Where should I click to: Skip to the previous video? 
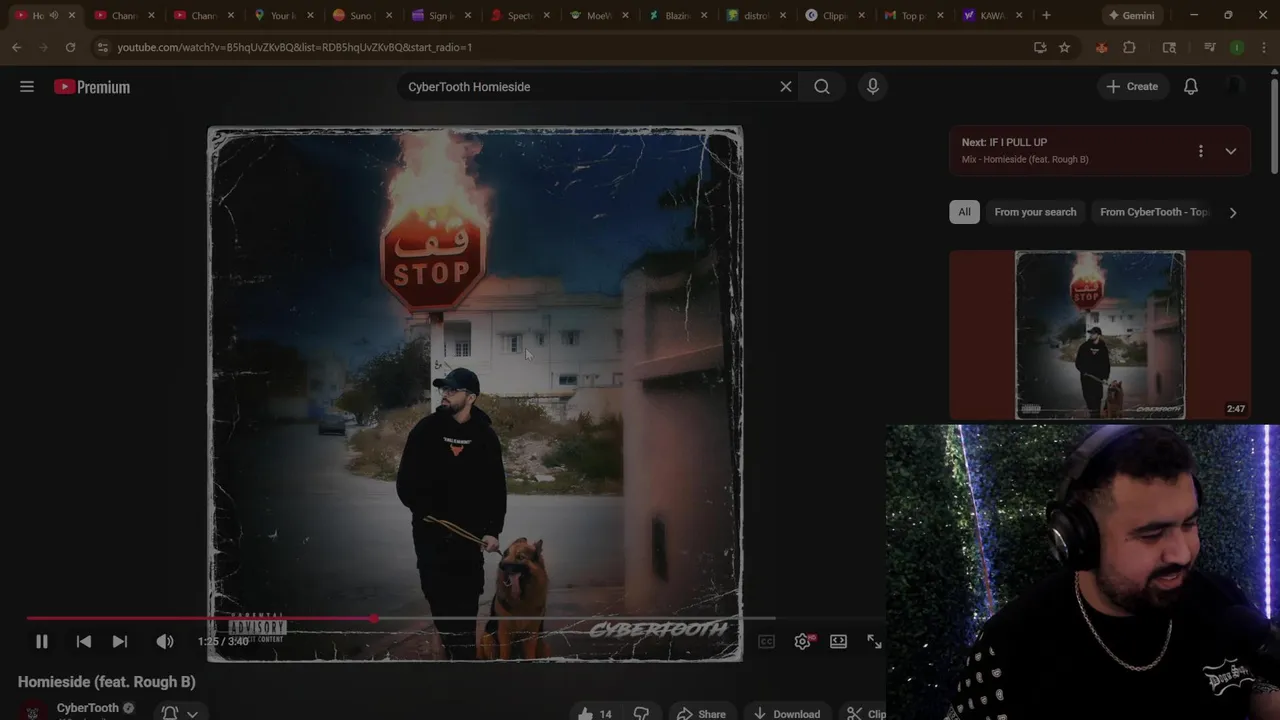[84, 642]
